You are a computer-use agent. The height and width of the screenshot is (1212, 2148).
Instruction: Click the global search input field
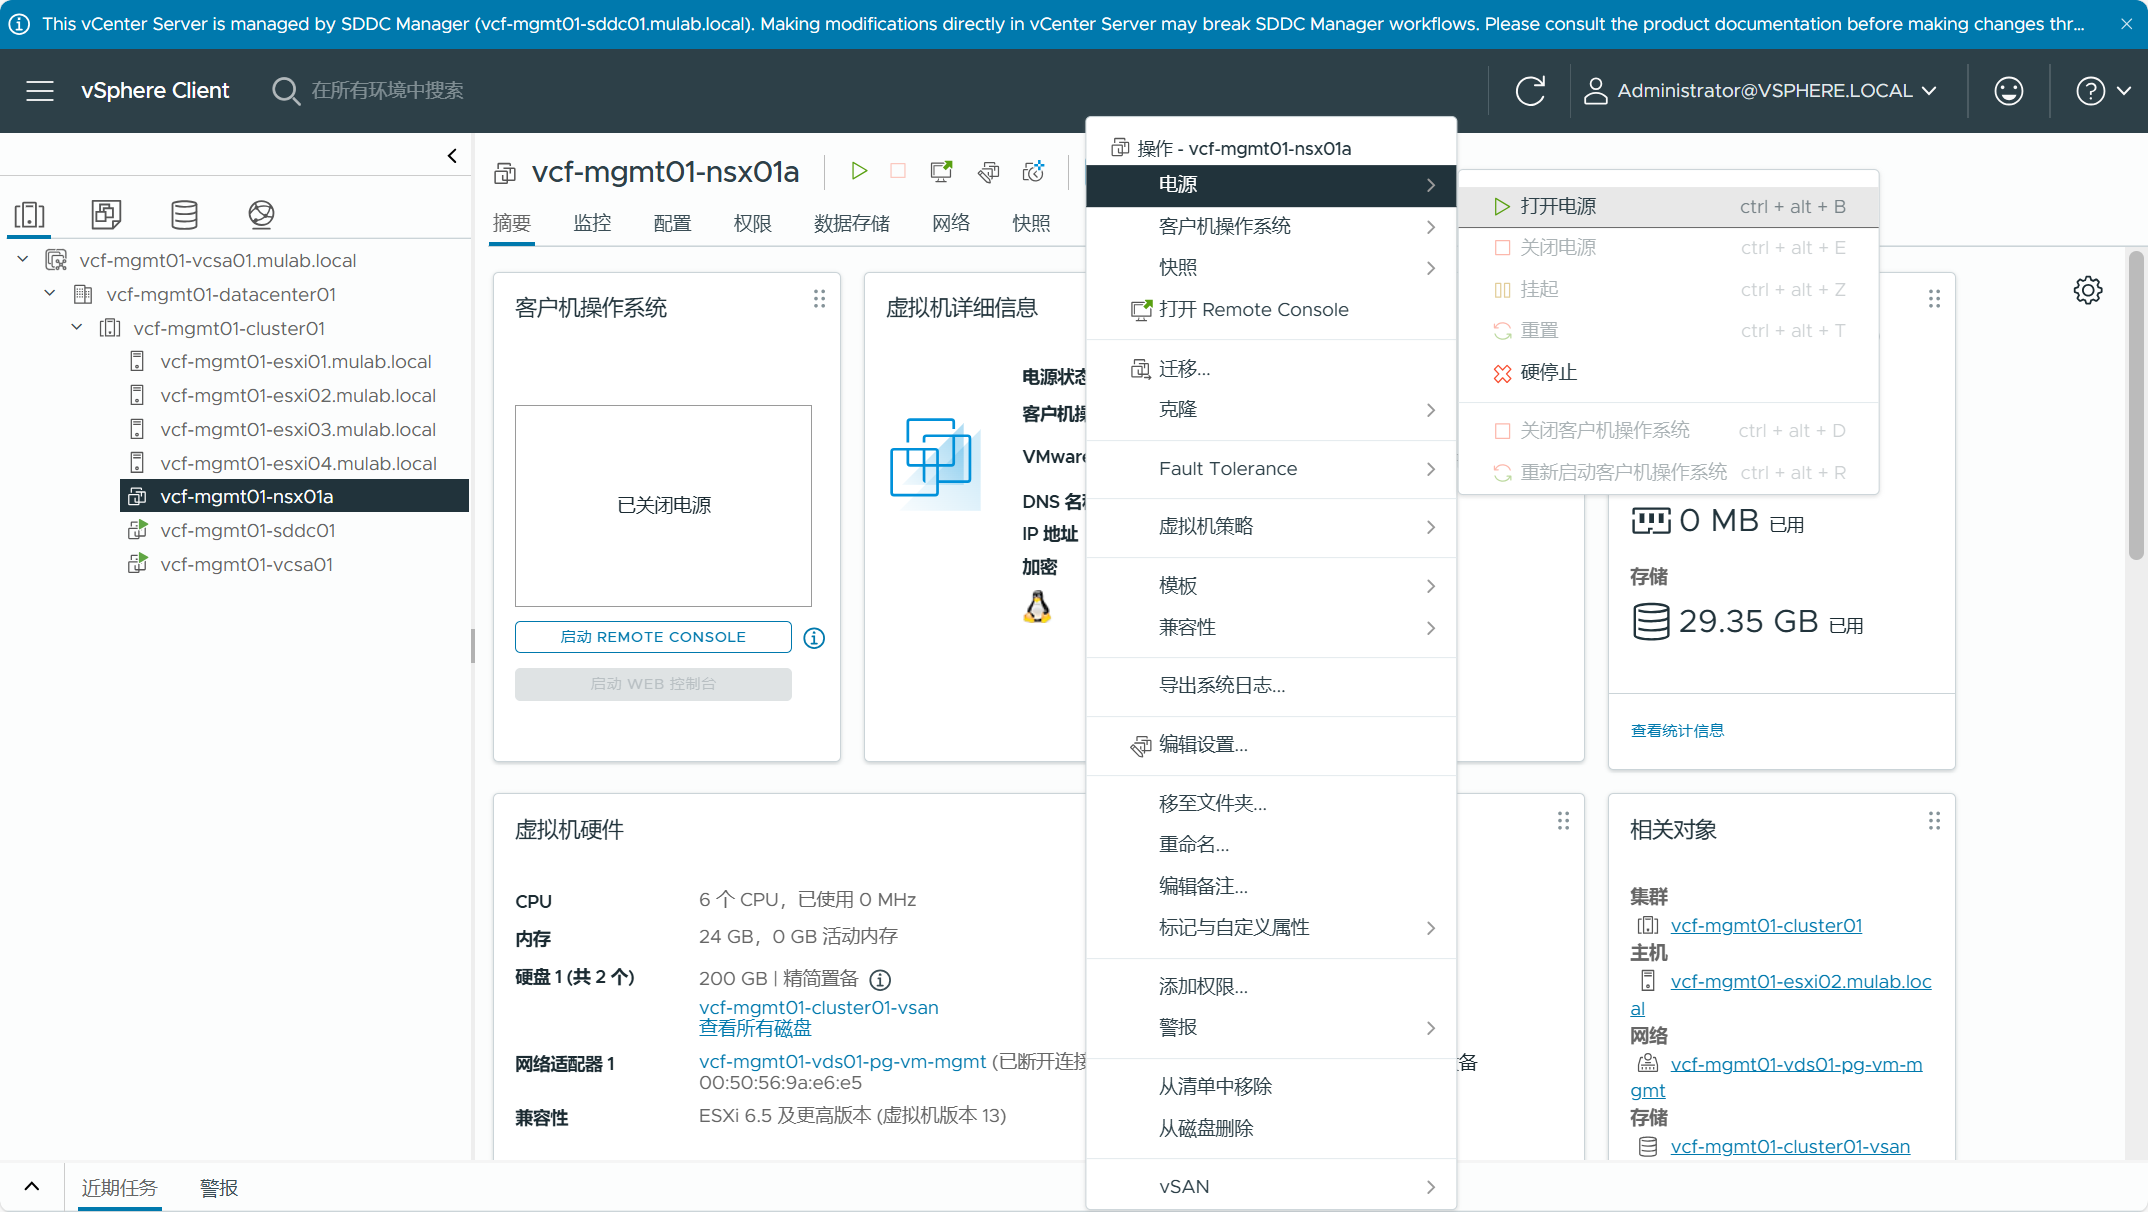click(388, 91)
